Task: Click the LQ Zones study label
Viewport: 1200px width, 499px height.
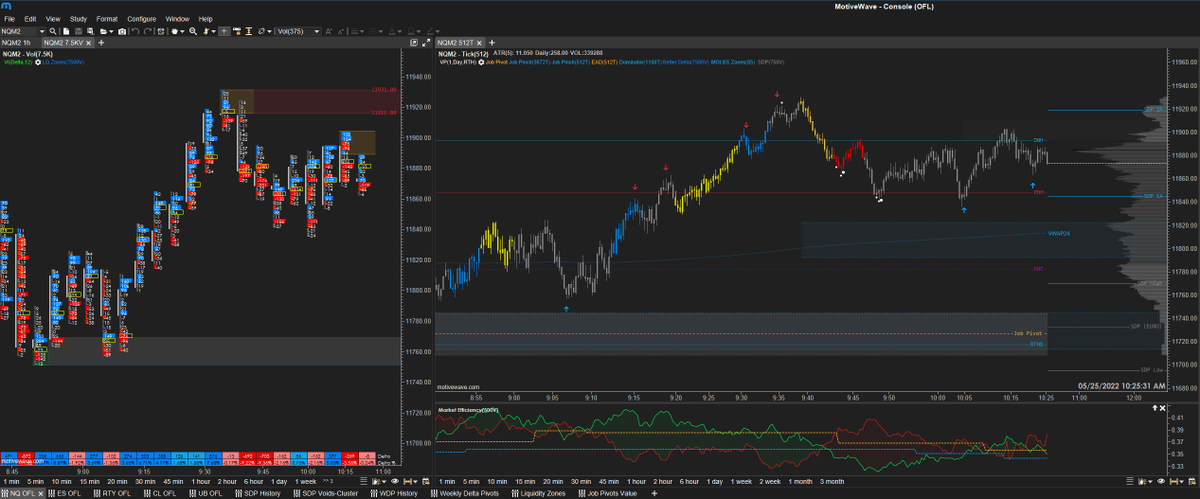Action: (x=63, y=62)
